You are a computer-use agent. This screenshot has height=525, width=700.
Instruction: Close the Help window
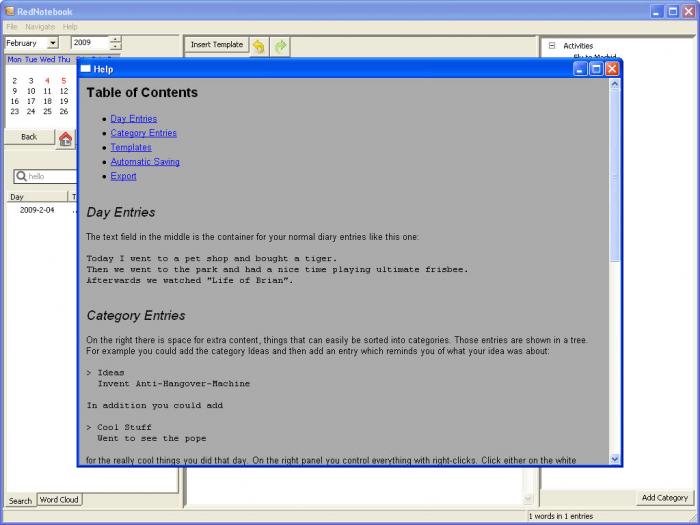[612, 69]
